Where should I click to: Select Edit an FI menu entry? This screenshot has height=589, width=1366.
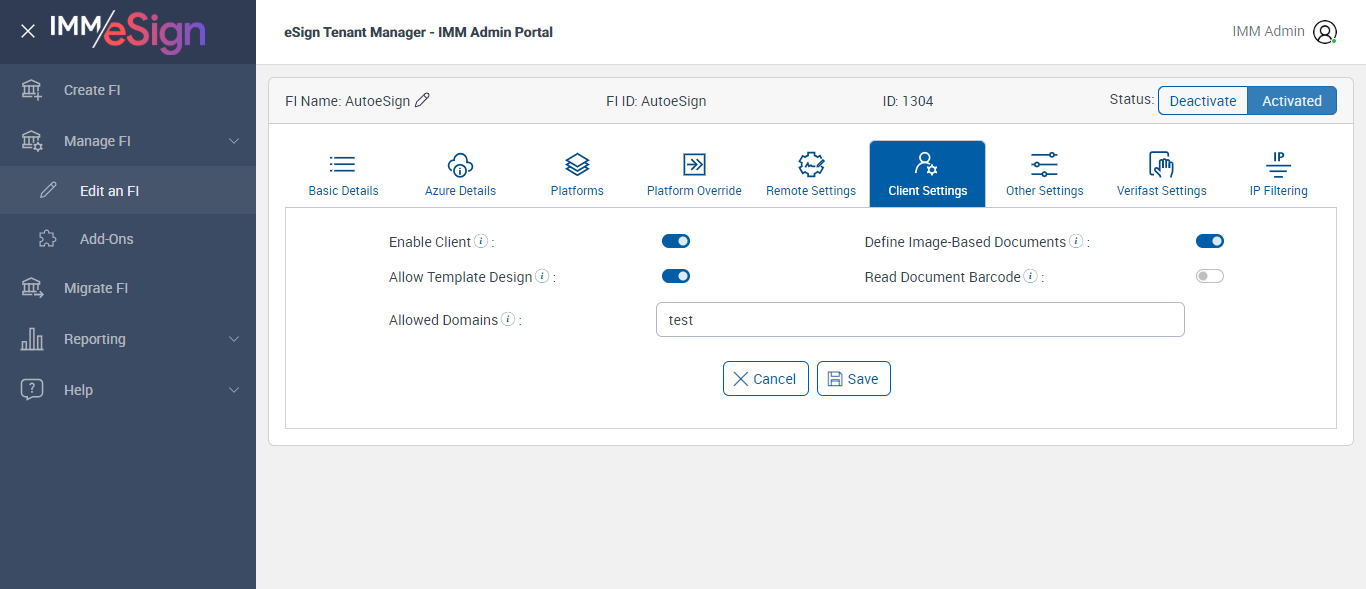tap(128, 190)
